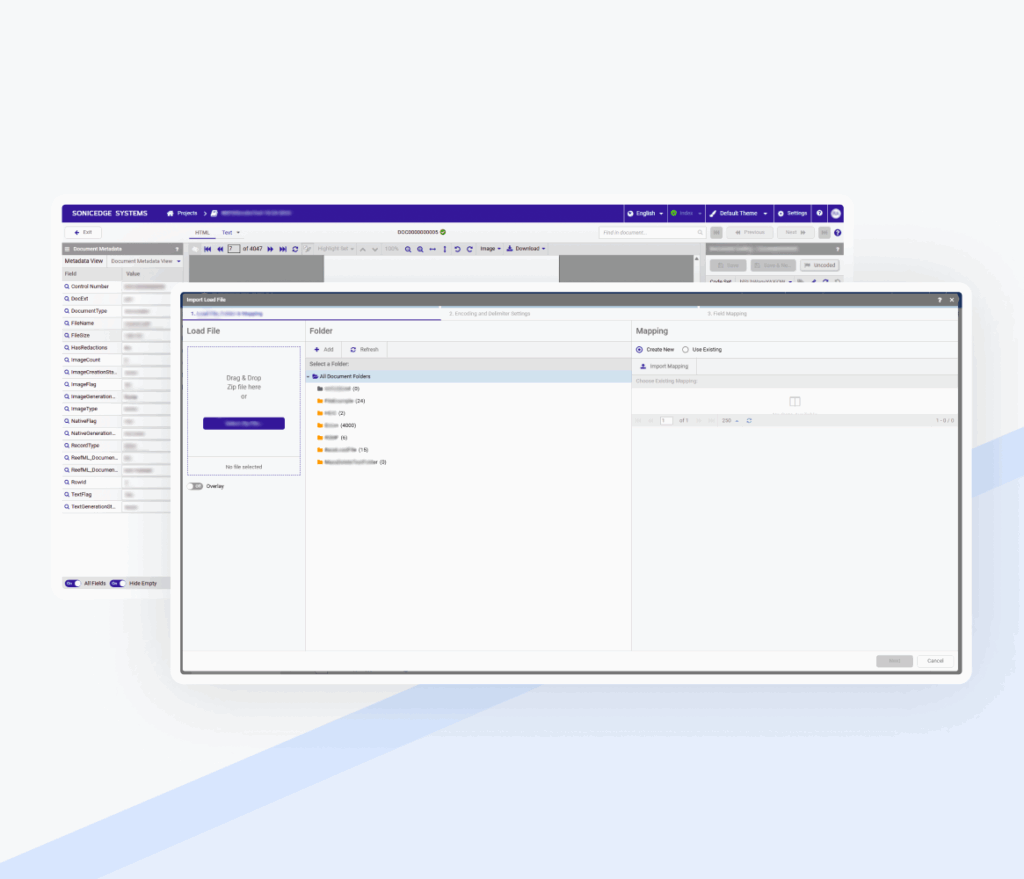This screenshot has width=1024, height=879.
Task: Switch to the HTML tab
Action: pos(204,231)
